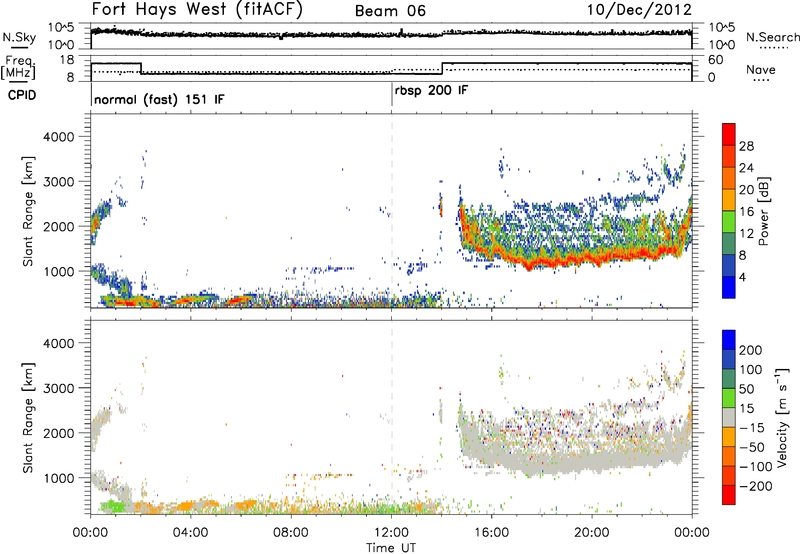Click the '08:00' time tick label
This screenshot has width=800, height=554.
point(291,533)
